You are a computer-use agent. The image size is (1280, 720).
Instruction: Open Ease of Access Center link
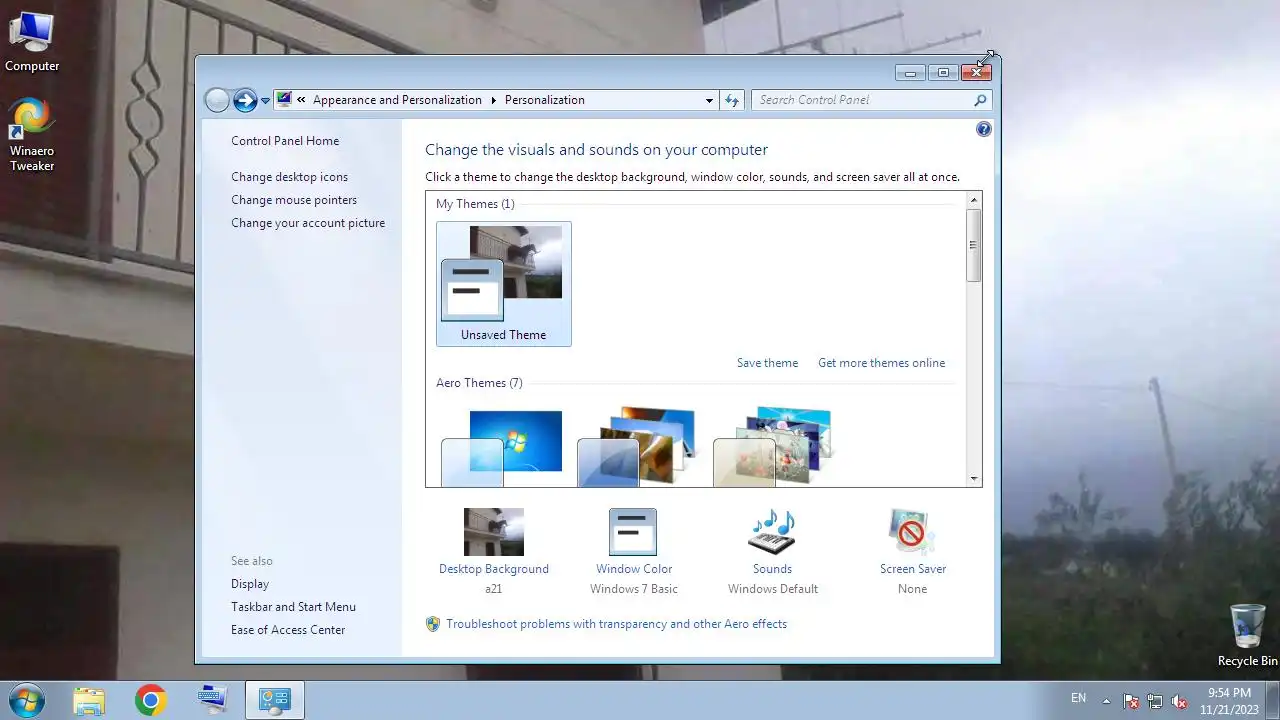coord(288,630)
